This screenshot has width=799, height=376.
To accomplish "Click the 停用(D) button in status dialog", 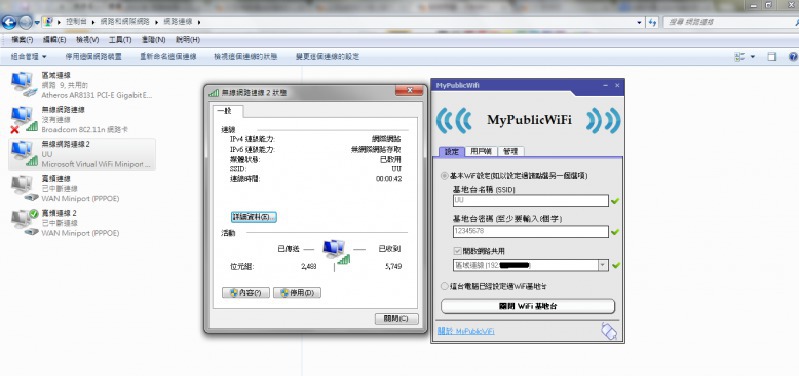I will click(297, 293).
